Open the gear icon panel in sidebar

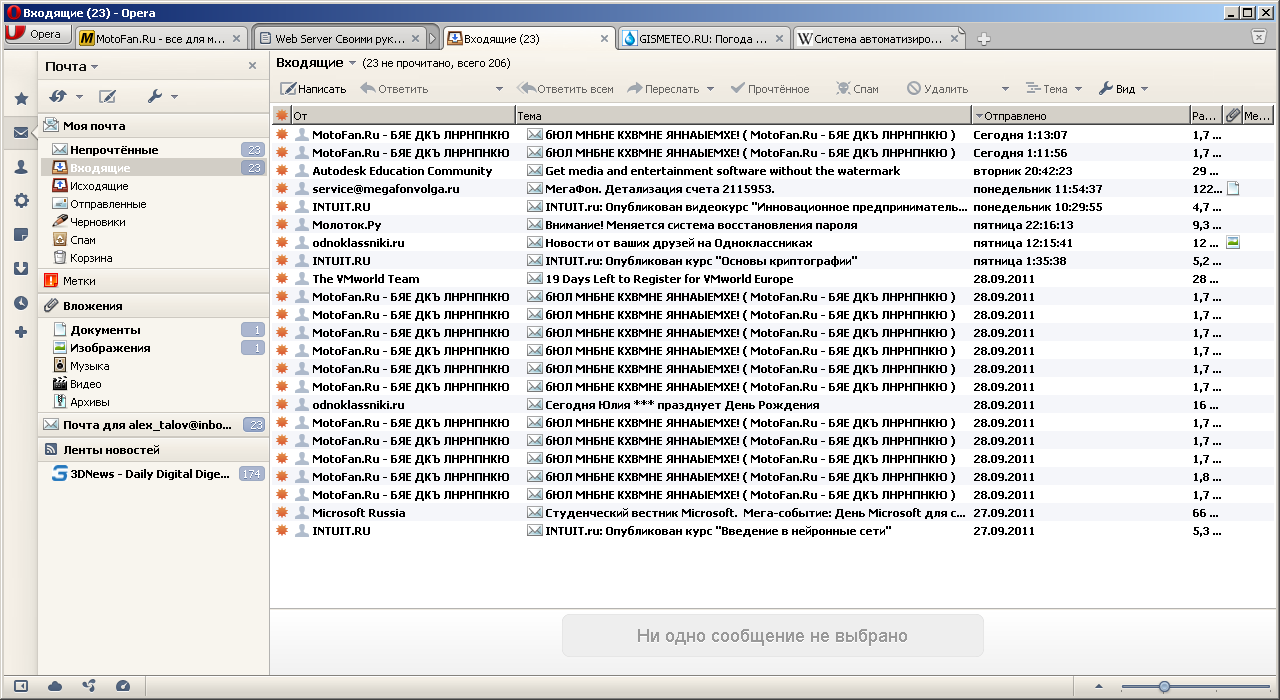click(x=20, y=201)
